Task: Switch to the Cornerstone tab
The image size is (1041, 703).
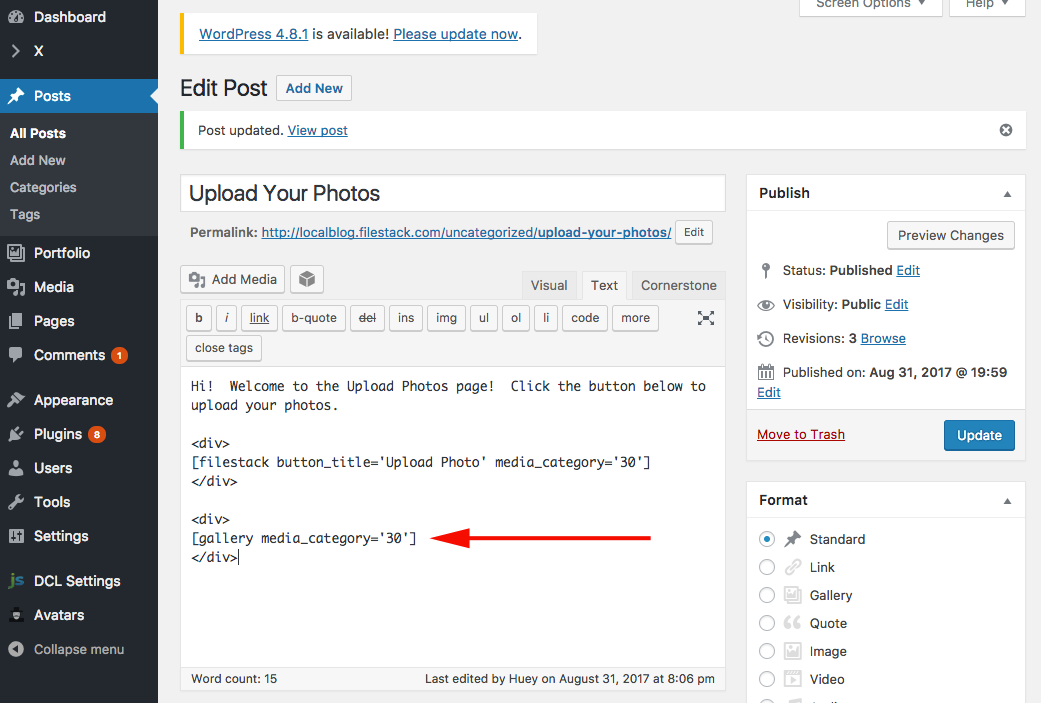Action: [679, 285]
